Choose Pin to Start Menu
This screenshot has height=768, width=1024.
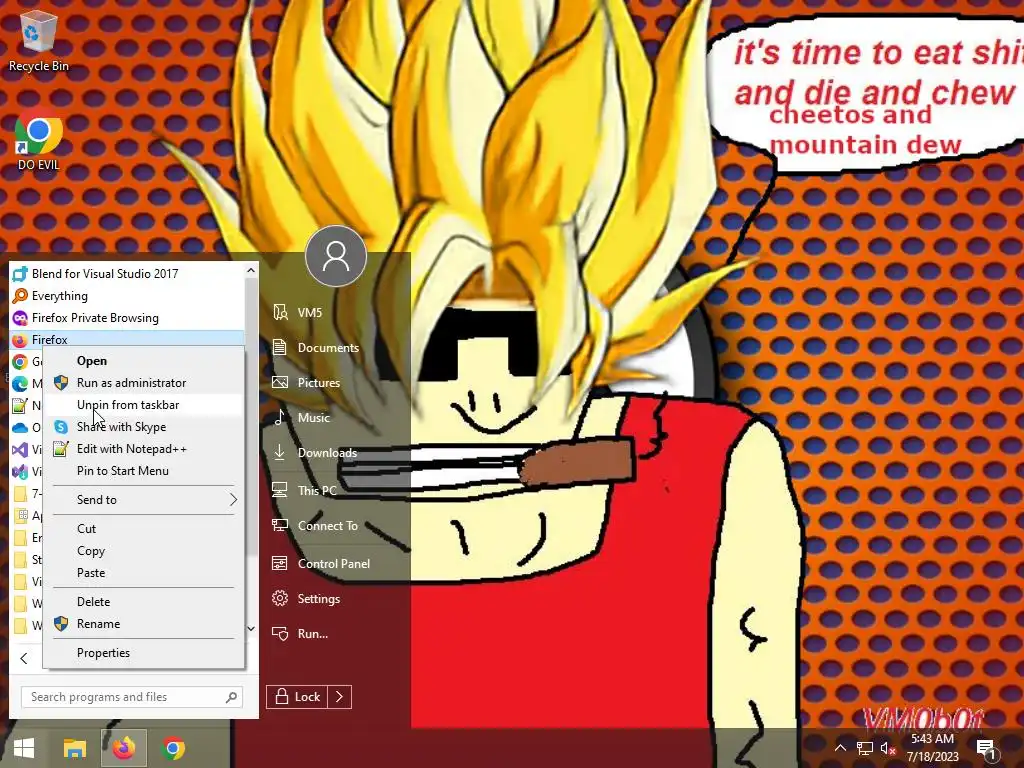[144, 471]
